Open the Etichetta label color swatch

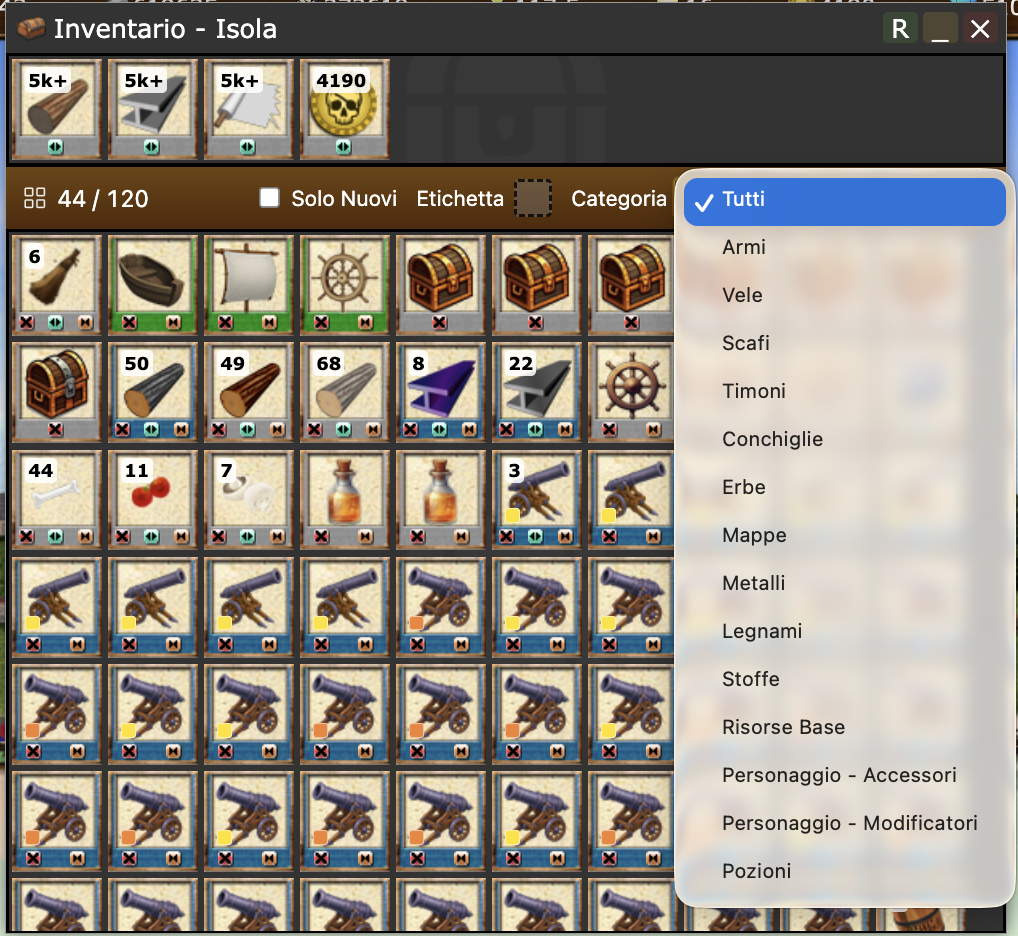533,198
